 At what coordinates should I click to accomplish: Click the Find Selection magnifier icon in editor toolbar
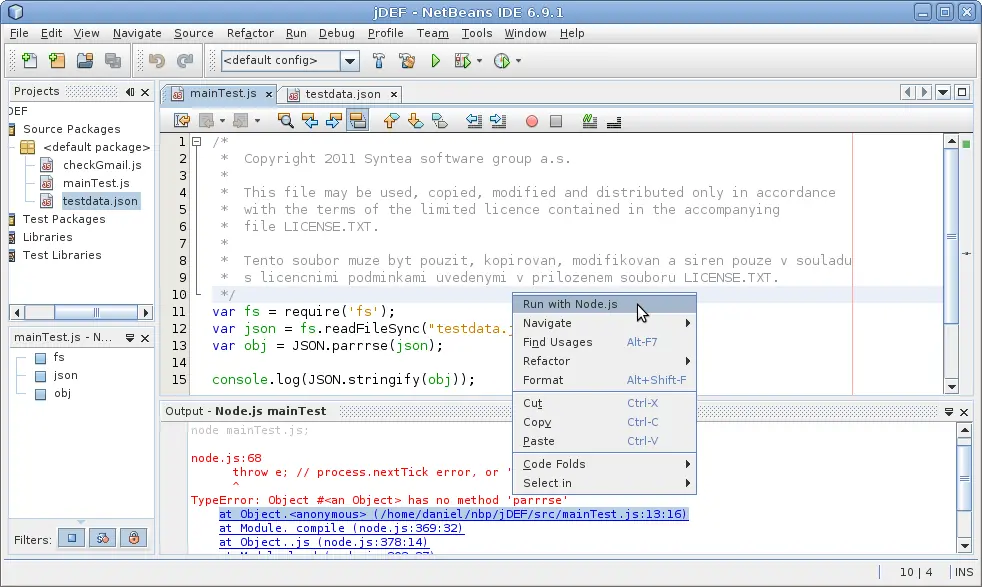pos(286,121)
